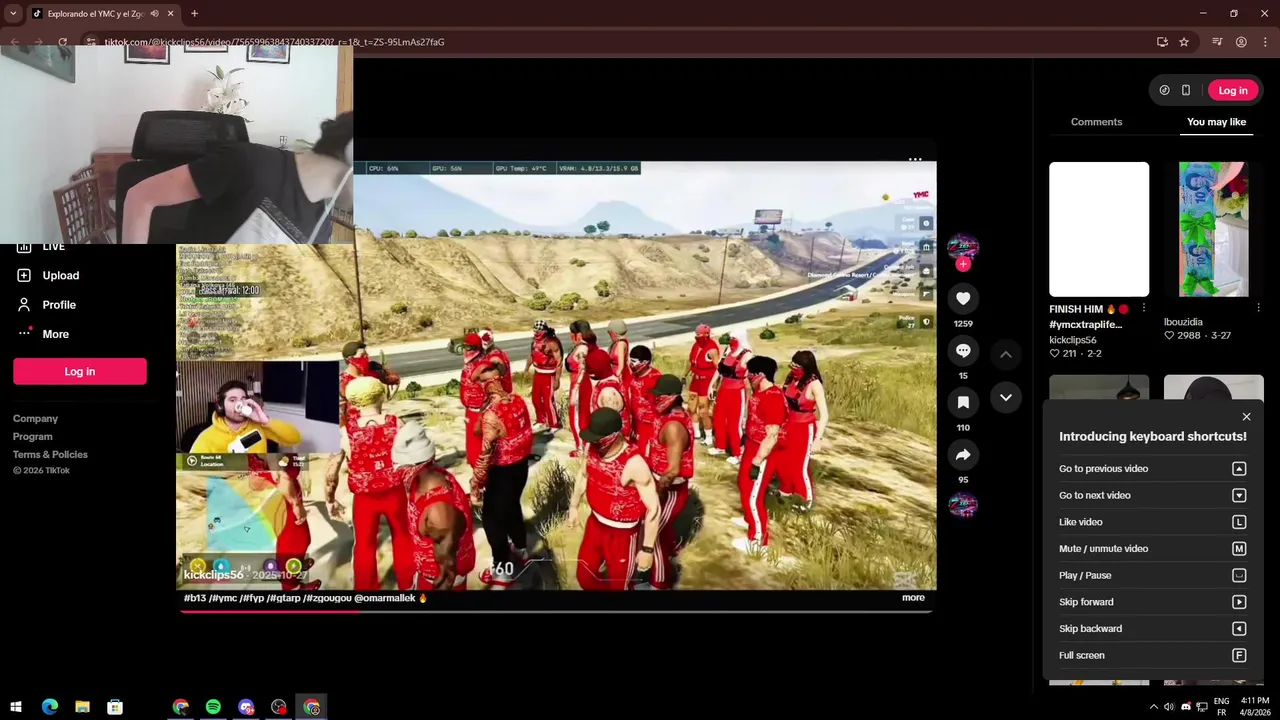Click the Go to next video shortcut key icon
The width and height of the screenshot is (1280, 720).
point(1239,495)
